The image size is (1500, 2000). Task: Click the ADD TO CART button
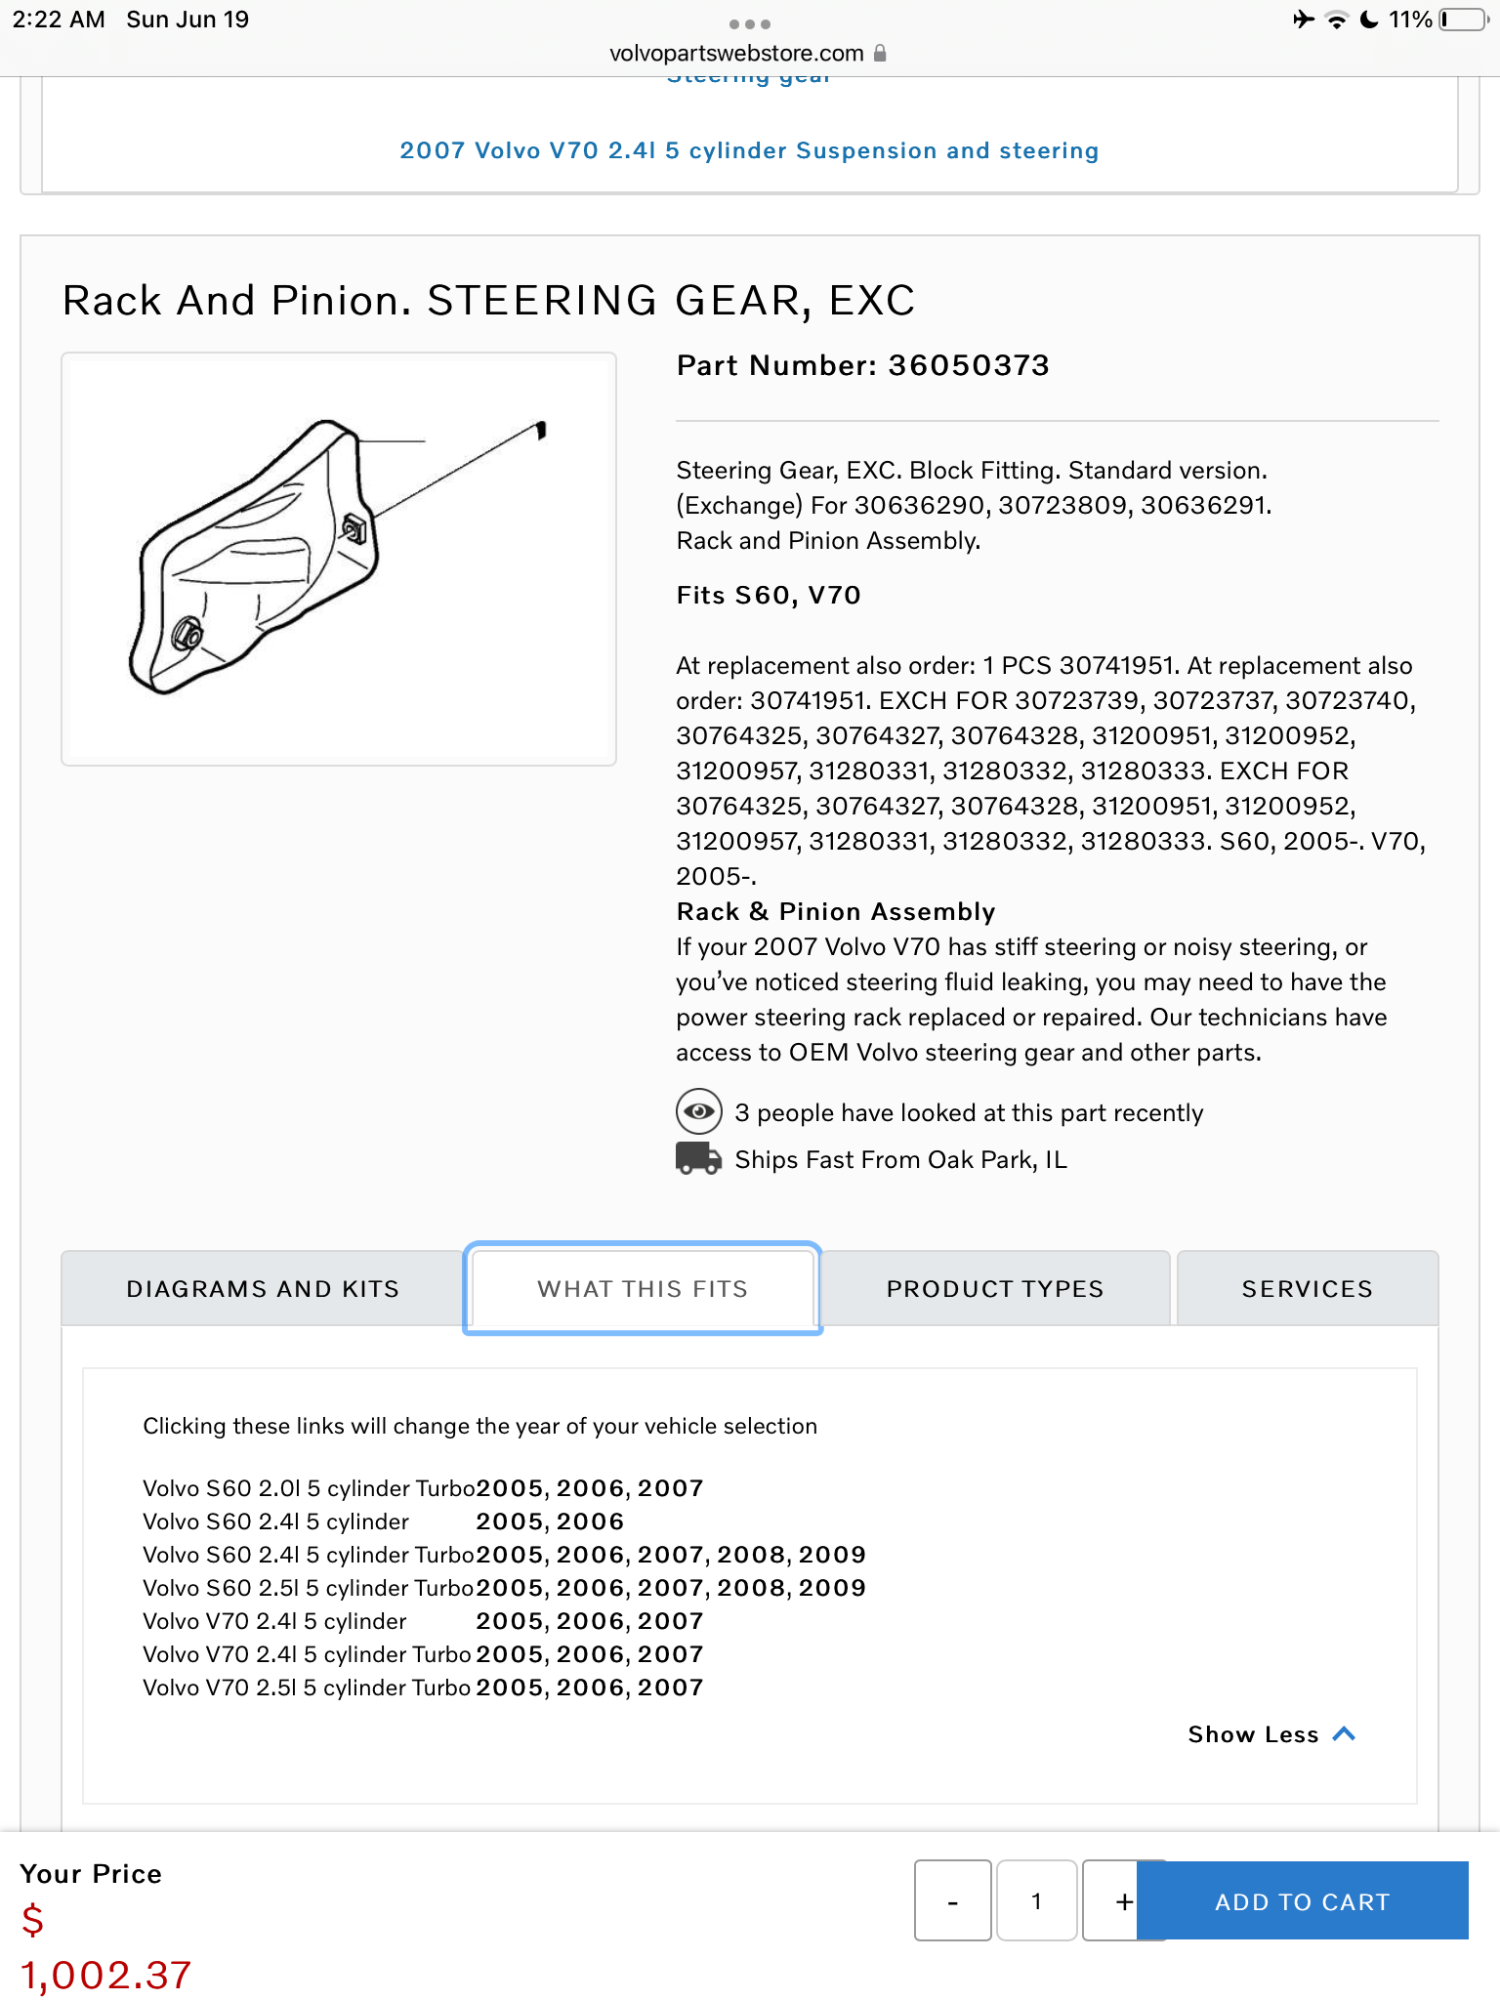pos(1302,1901)
